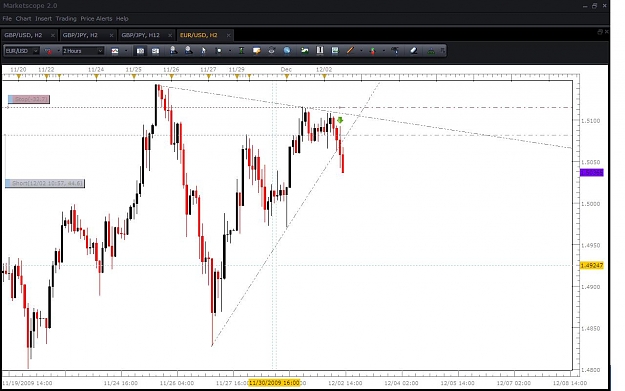The height and width of the screenshot is (391, 625).
Task: Click the yellow 1.49247 price label
Action: pyautogui.click(x=592, y=265)
